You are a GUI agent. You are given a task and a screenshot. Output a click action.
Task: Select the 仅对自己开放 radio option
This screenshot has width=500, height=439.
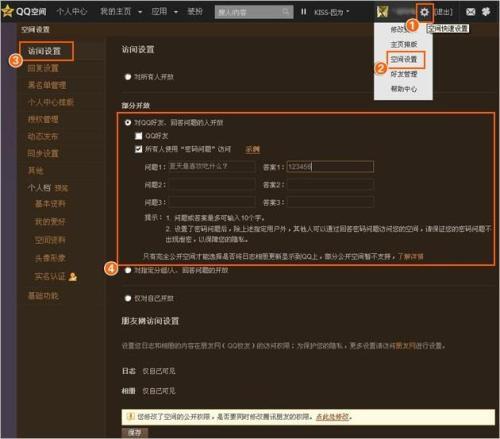pyautogui.click(x=128, y=298)
